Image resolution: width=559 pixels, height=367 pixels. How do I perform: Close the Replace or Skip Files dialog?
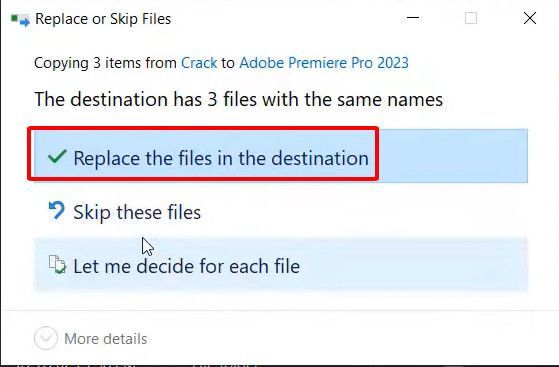pos(530,18)
